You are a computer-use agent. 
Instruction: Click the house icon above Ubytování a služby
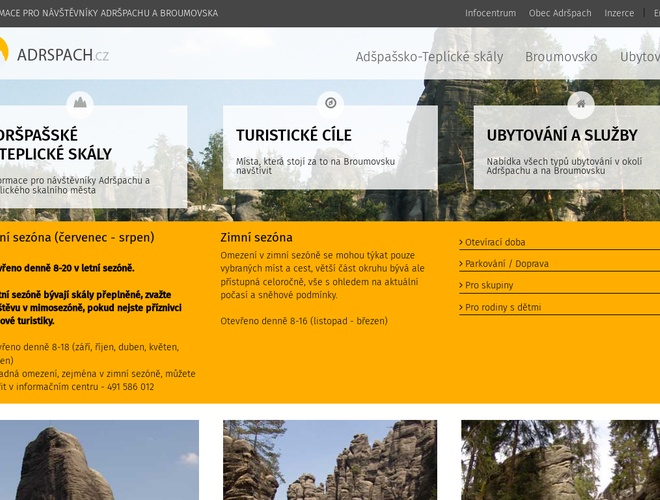tap(581, 103)
